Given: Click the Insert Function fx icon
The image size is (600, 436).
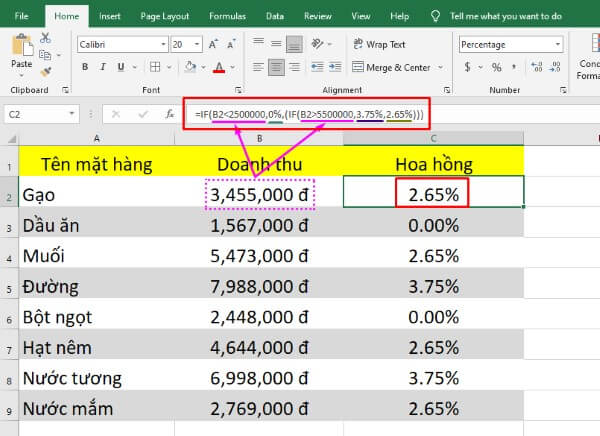Looking at the screenshot, I should point(170,114).
